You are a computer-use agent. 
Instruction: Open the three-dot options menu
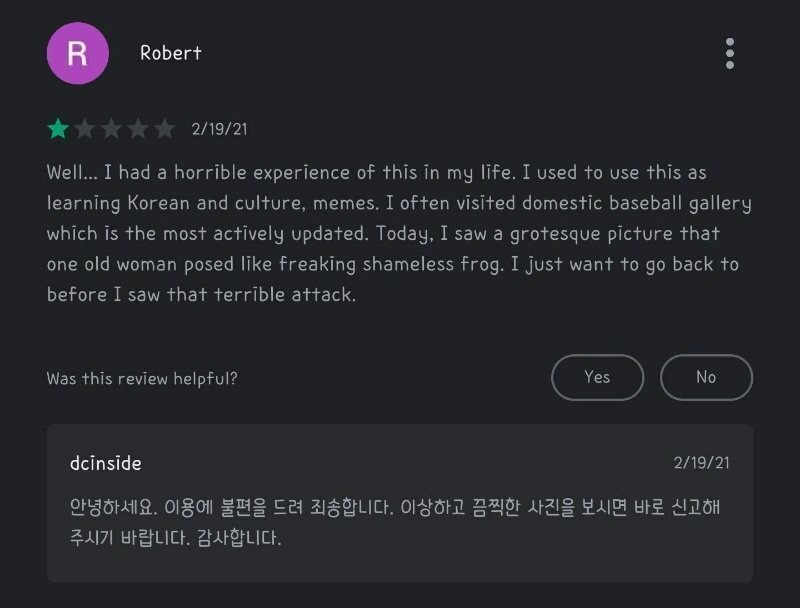coord(730,53)
